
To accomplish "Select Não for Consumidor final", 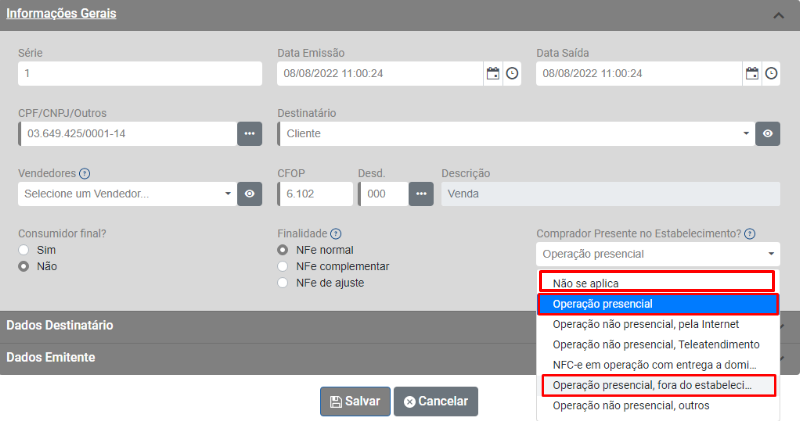I will point(25,266).
